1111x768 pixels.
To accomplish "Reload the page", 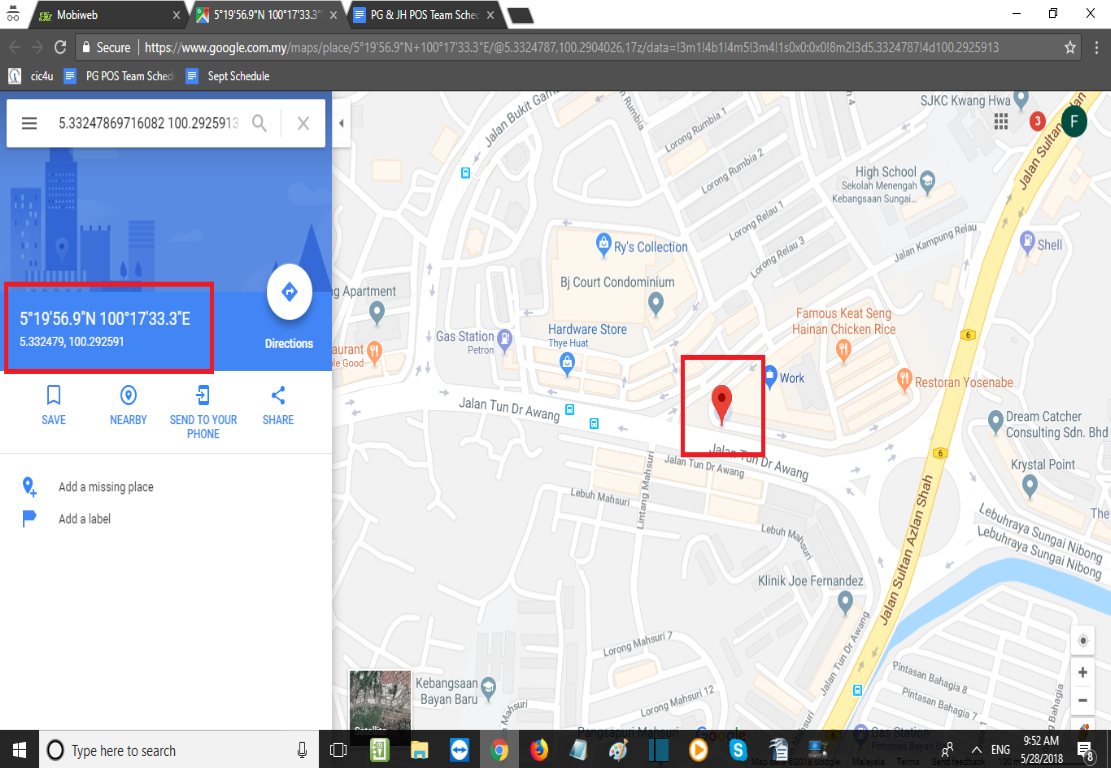I will coord(60,47).
